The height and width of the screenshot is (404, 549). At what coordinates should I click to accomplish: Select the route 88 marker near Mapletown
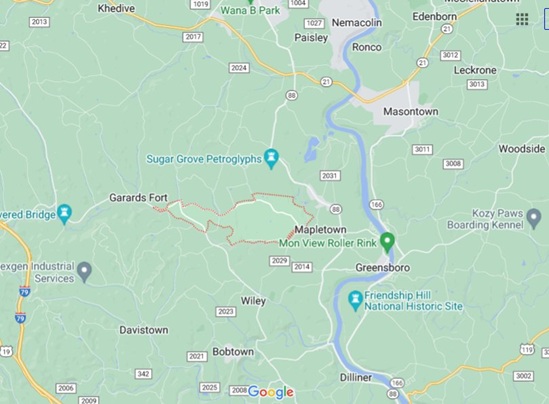336,209
